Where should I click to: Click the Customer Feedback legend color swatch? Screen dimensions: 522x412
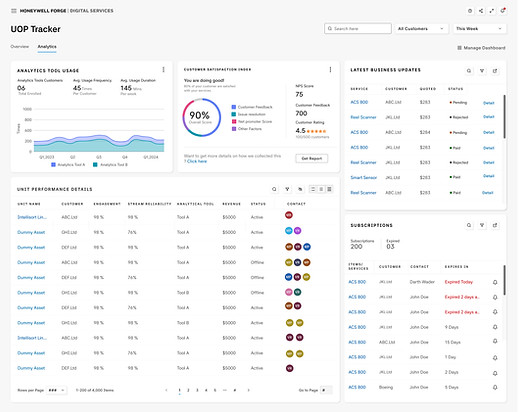pos(234,107)
